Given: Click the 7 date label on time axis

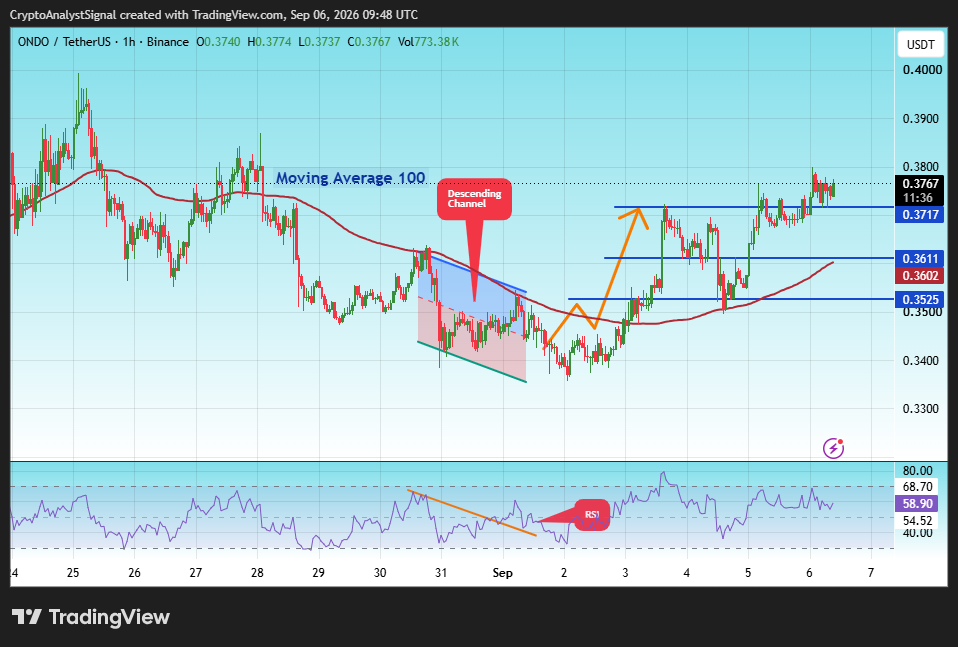Looking at the screenshot, I should 871,573.
